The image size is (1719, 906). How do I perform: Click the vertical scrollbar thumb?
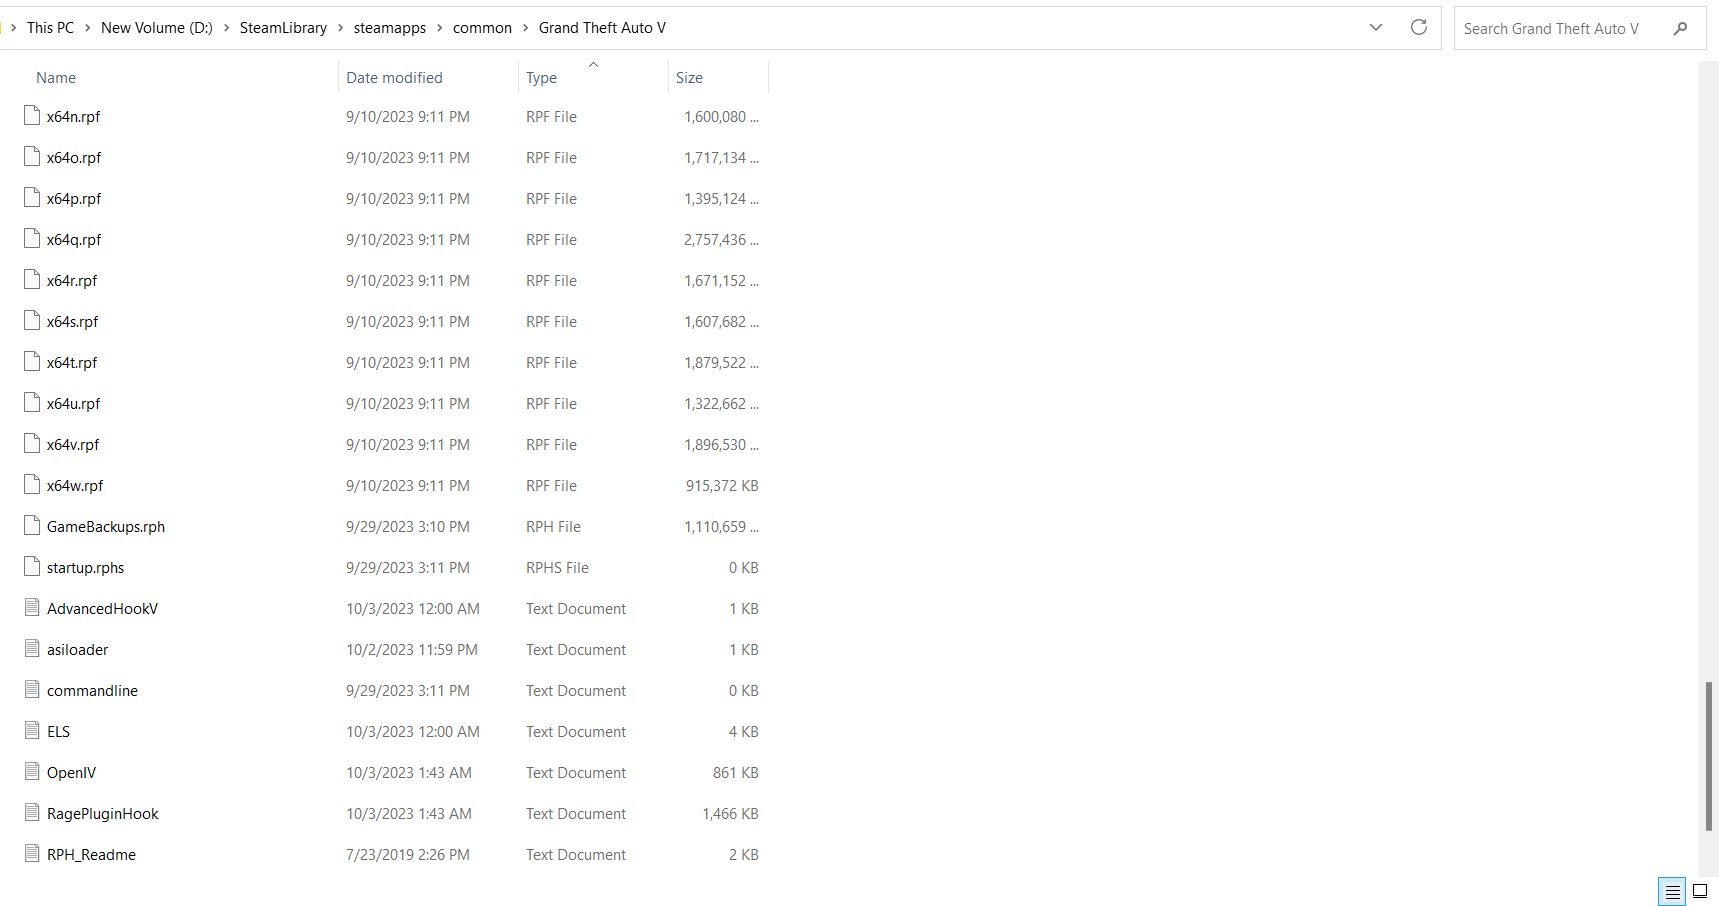tap(1709, 756)
